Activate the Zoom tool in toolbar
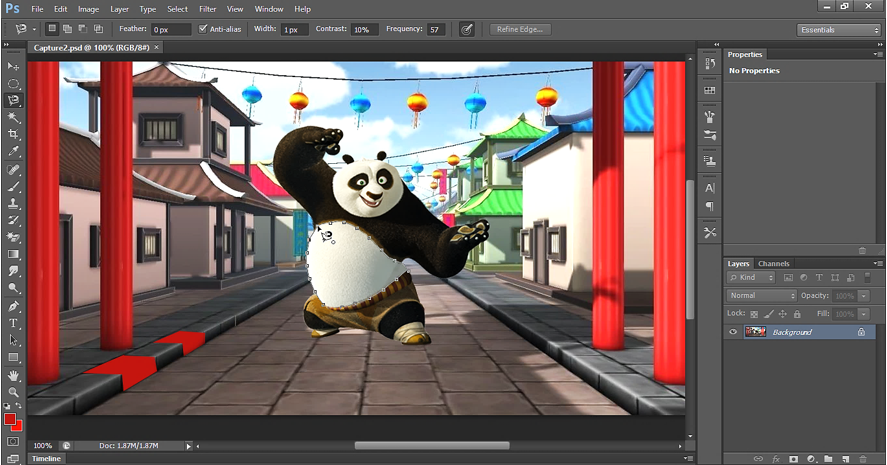The width and height of the screenshot is (887, 465). (13, 392)
